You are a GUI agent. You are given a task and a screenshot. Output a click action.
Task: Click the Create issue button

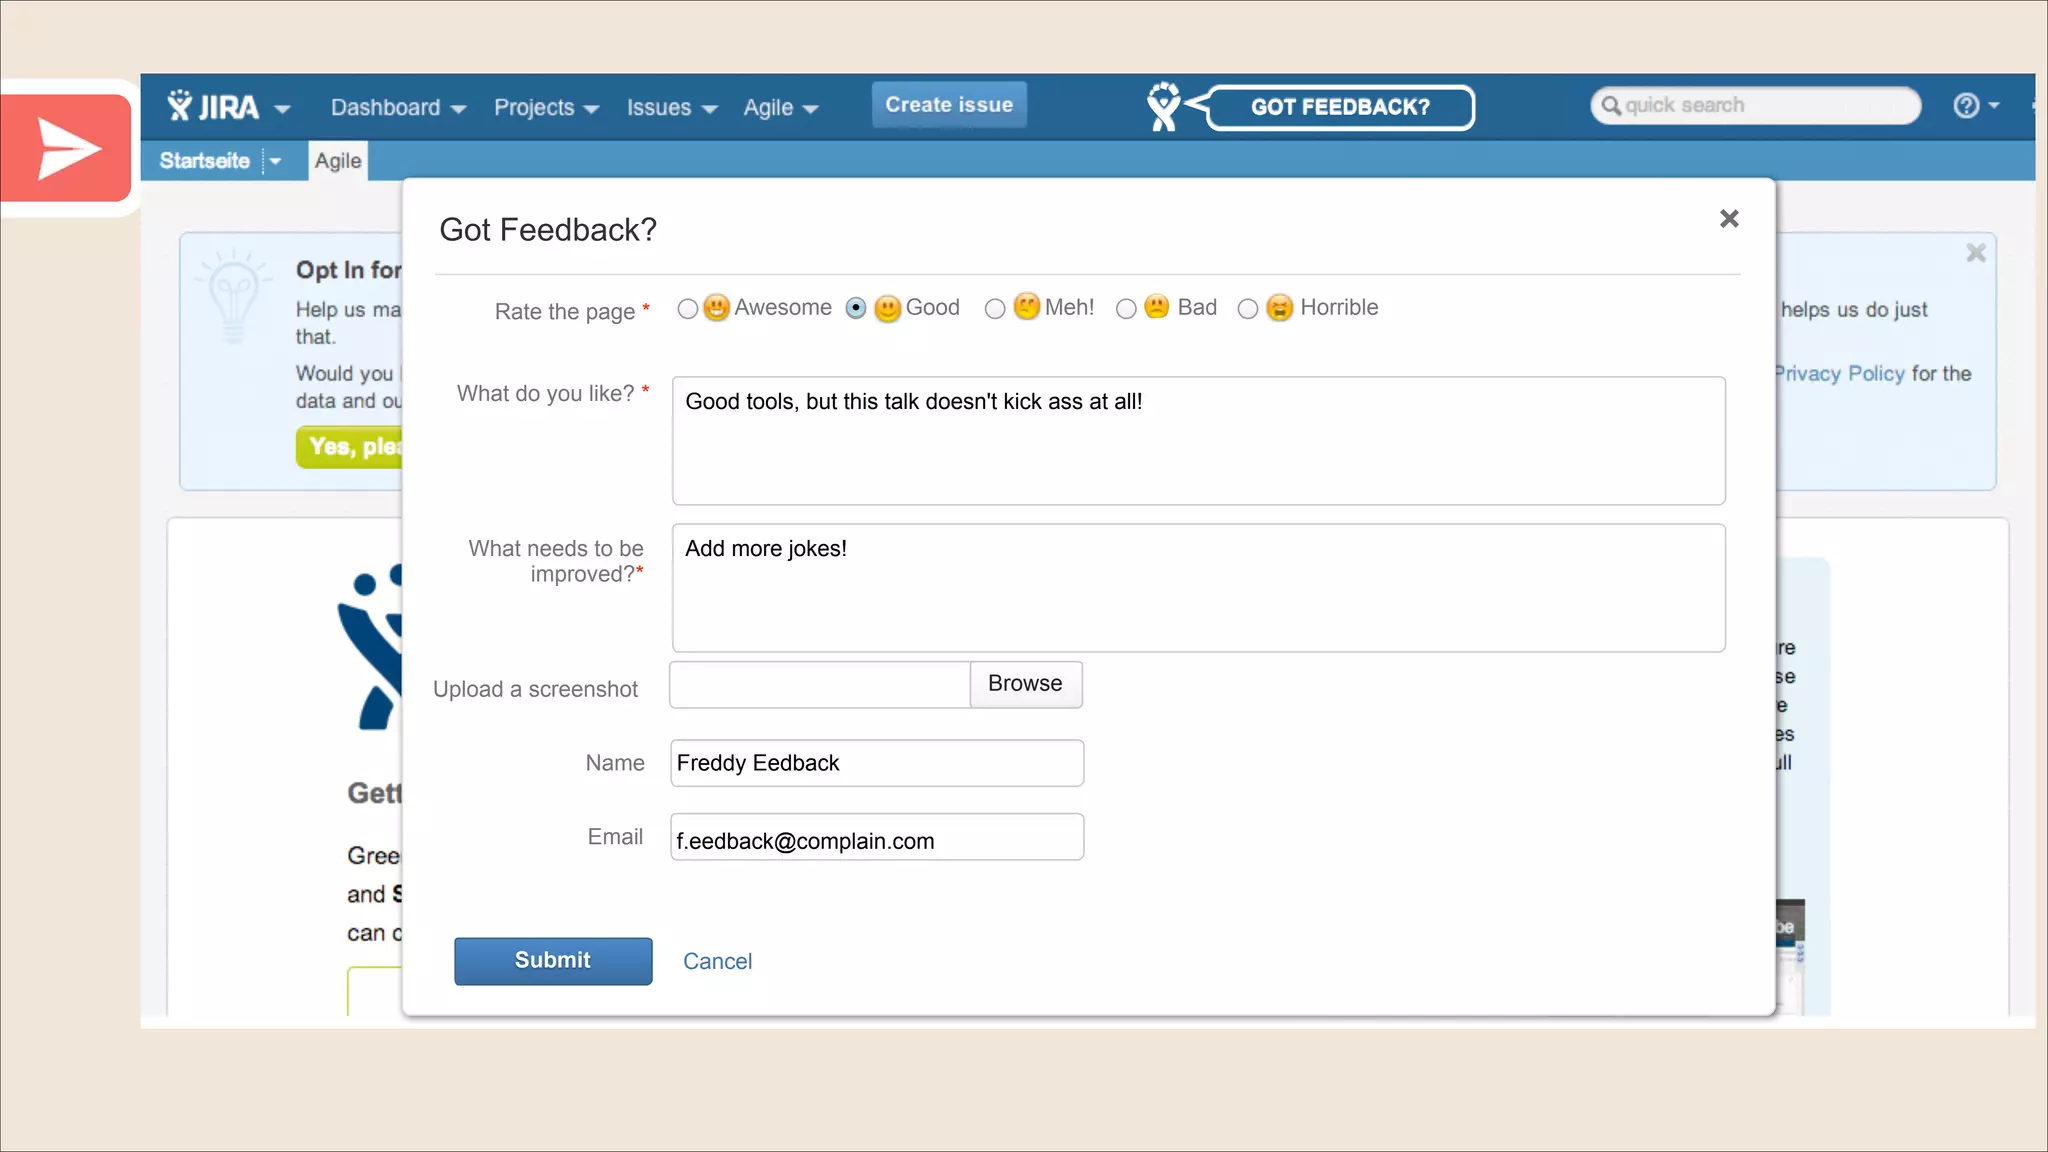pos(949,105)
